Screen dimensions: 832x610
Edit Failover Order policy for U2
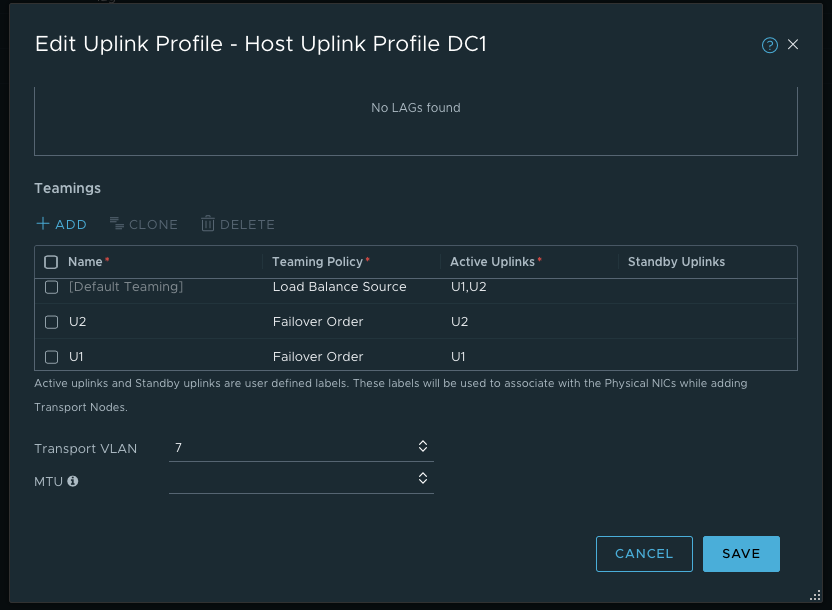(318, 322)
